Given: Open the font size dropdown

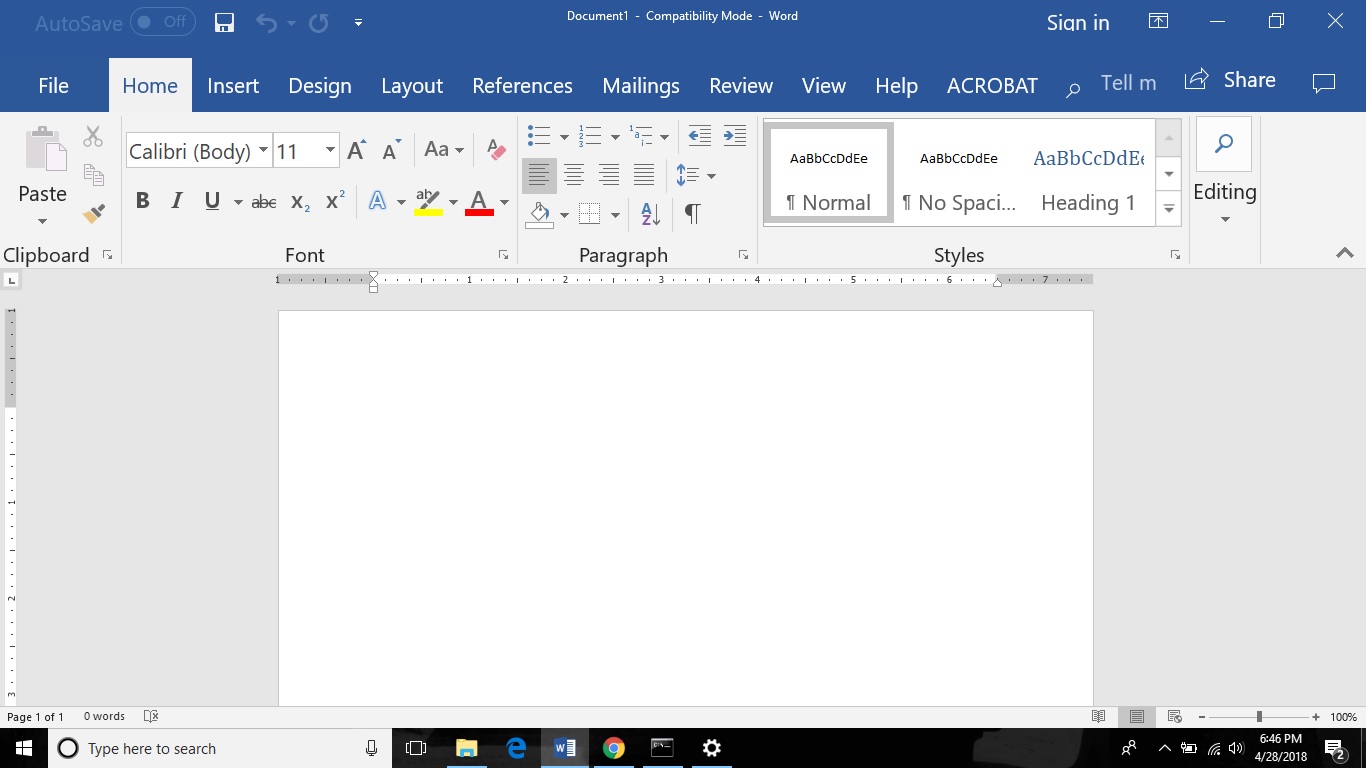Looking at the screenshot, I should coord(330,150).
